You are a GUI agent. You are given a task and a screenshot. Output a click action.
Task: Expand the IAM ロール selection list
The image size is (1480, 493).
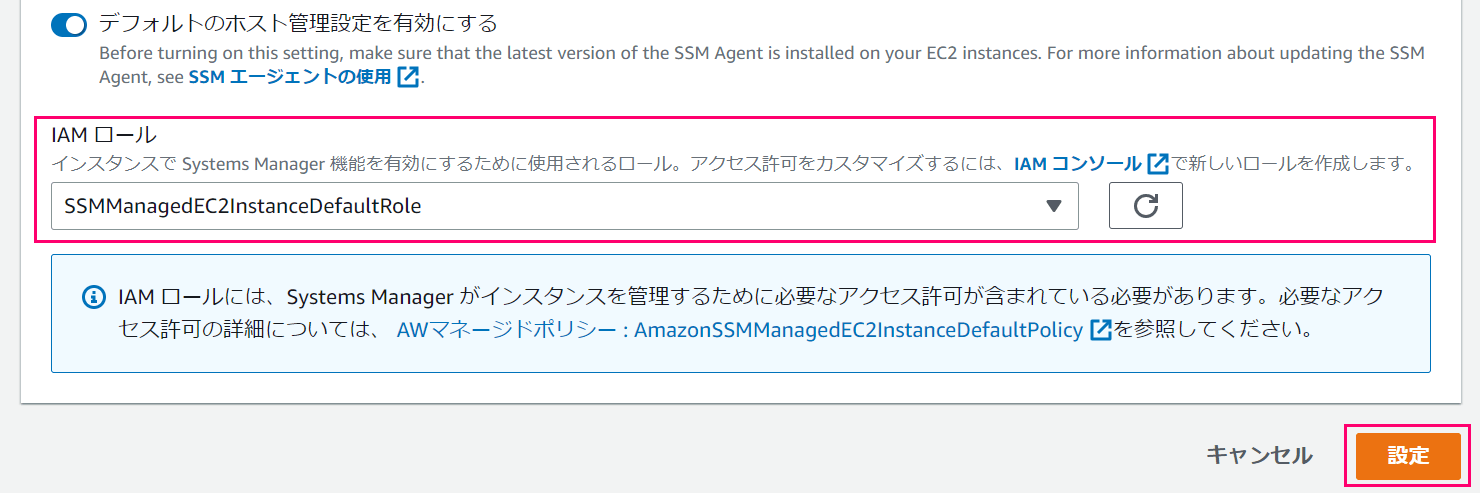point(565,206)
